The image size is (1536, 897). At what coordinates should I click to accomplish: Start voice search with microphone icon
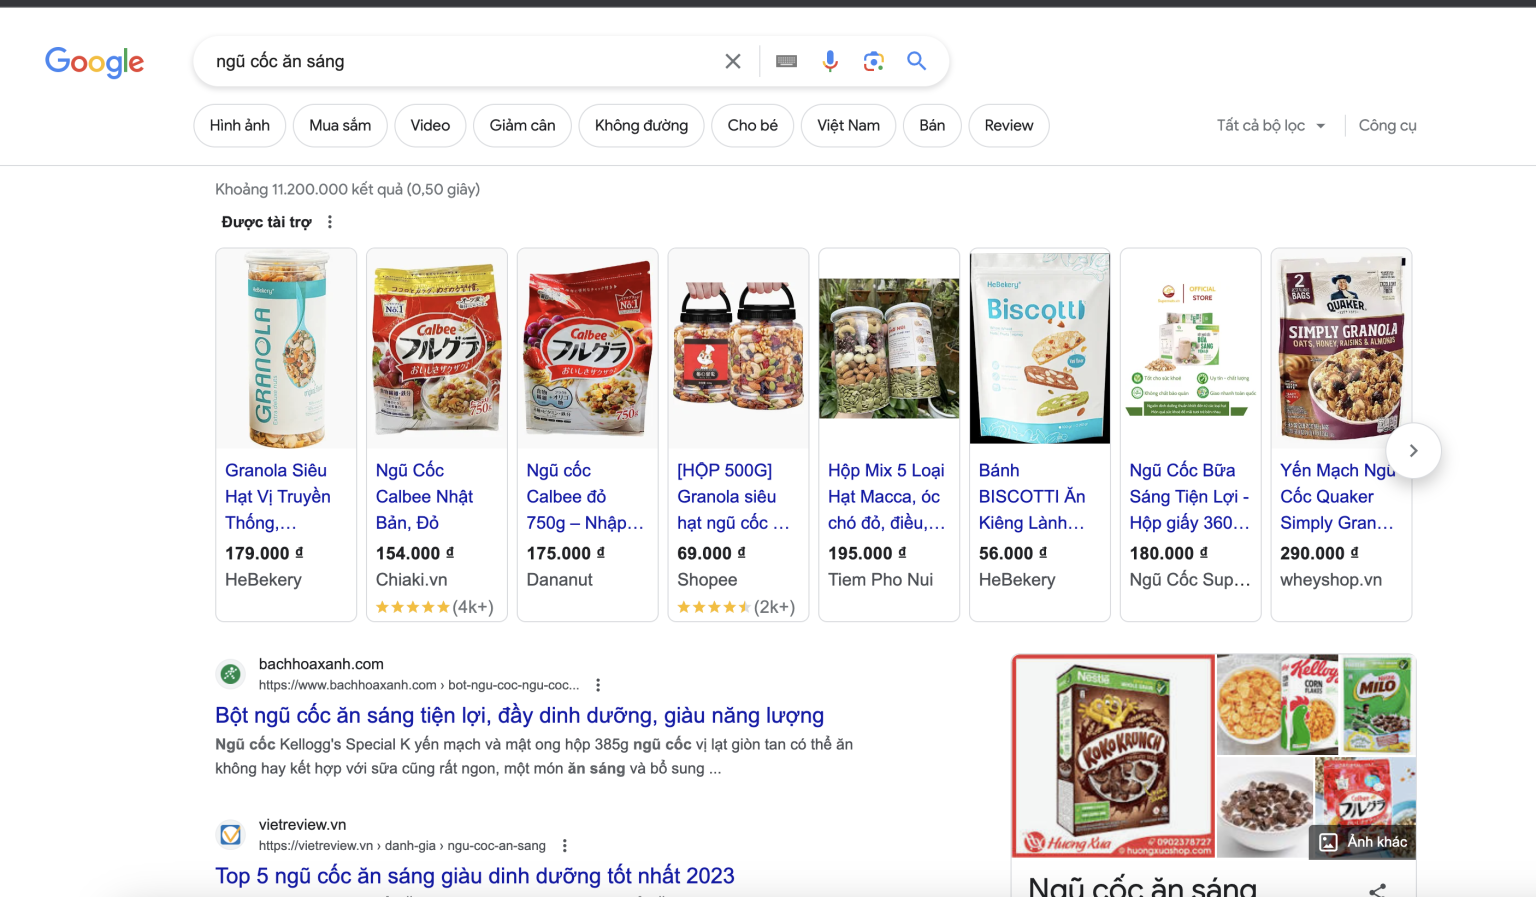click(x=829, y=61)
